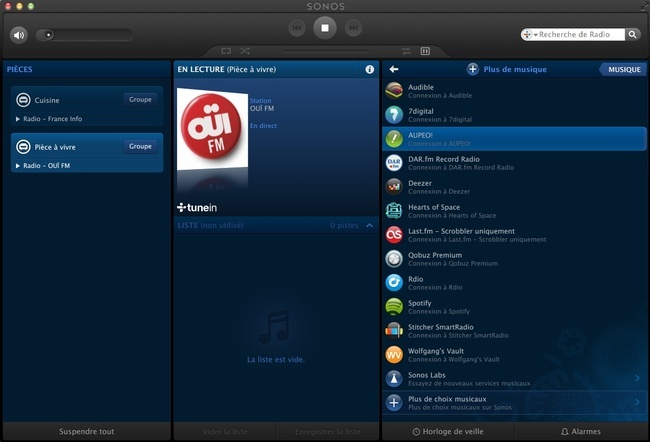This screenshot has width=650, height=442.
Task: Click the tunein logo
Action: coord(197,207)
